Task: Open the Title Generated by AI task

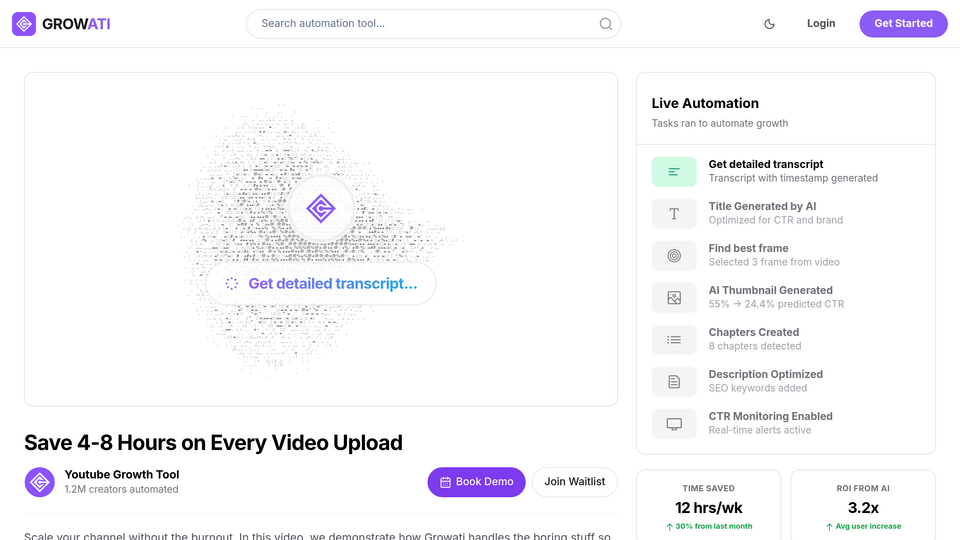Action: (786, 214)
